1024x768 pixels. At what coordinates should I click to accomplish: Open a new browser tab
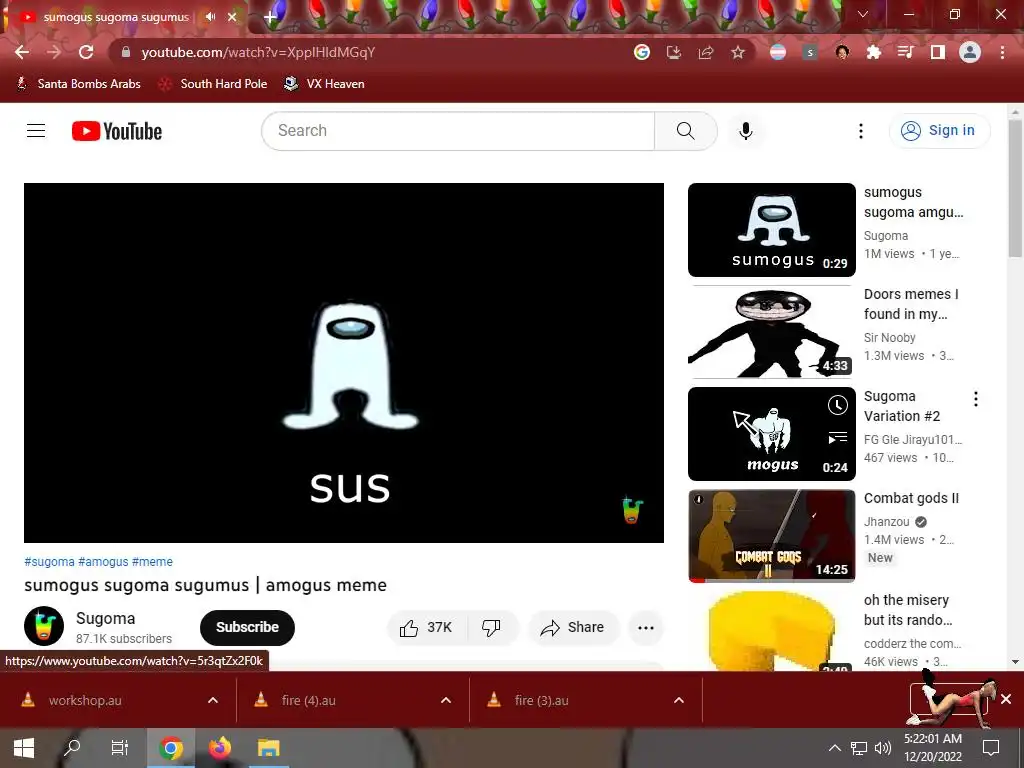[270, 17]
